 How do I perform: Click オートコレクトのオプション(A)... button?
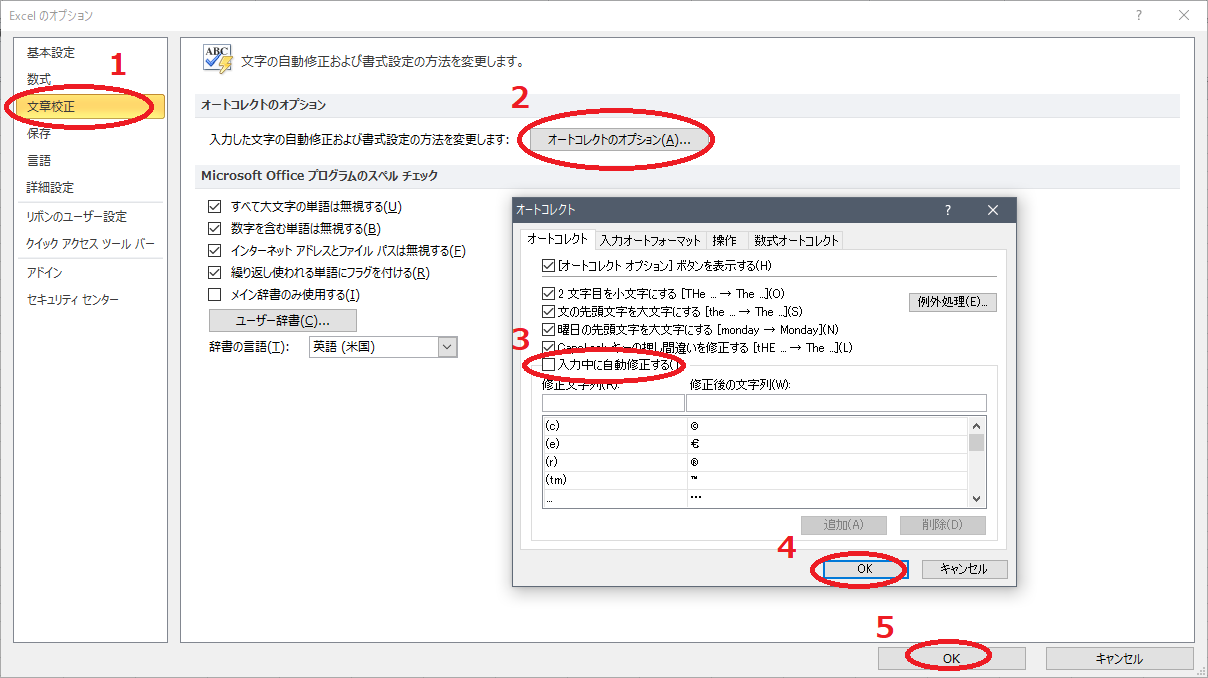point(619,140)
